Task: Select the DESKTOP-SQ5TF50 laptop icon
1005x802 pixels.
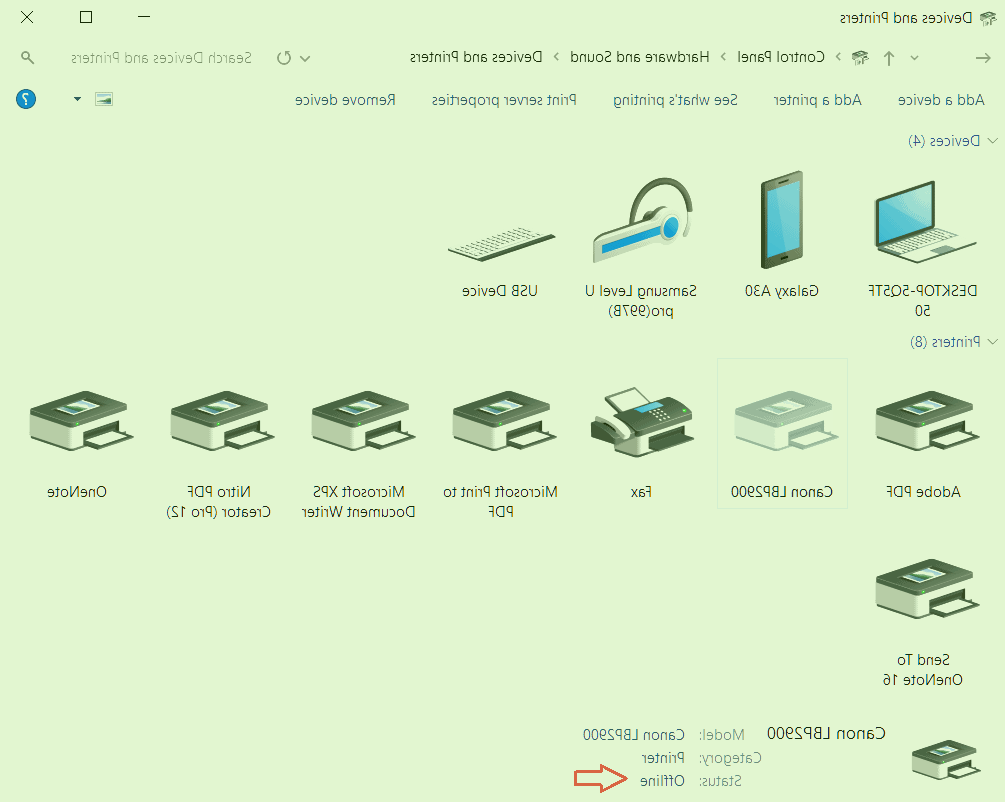Action: [924, 220]
